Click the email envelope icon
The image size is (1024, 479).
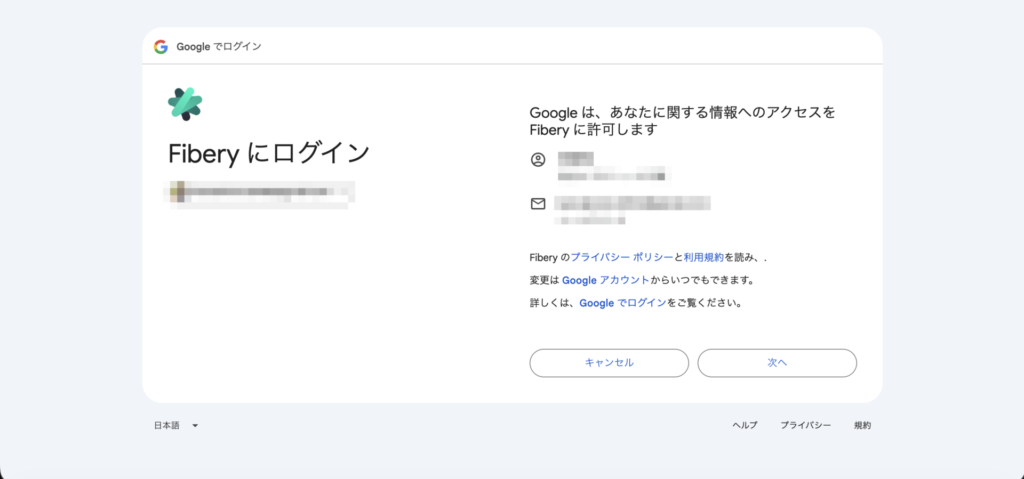pos(537,204)
